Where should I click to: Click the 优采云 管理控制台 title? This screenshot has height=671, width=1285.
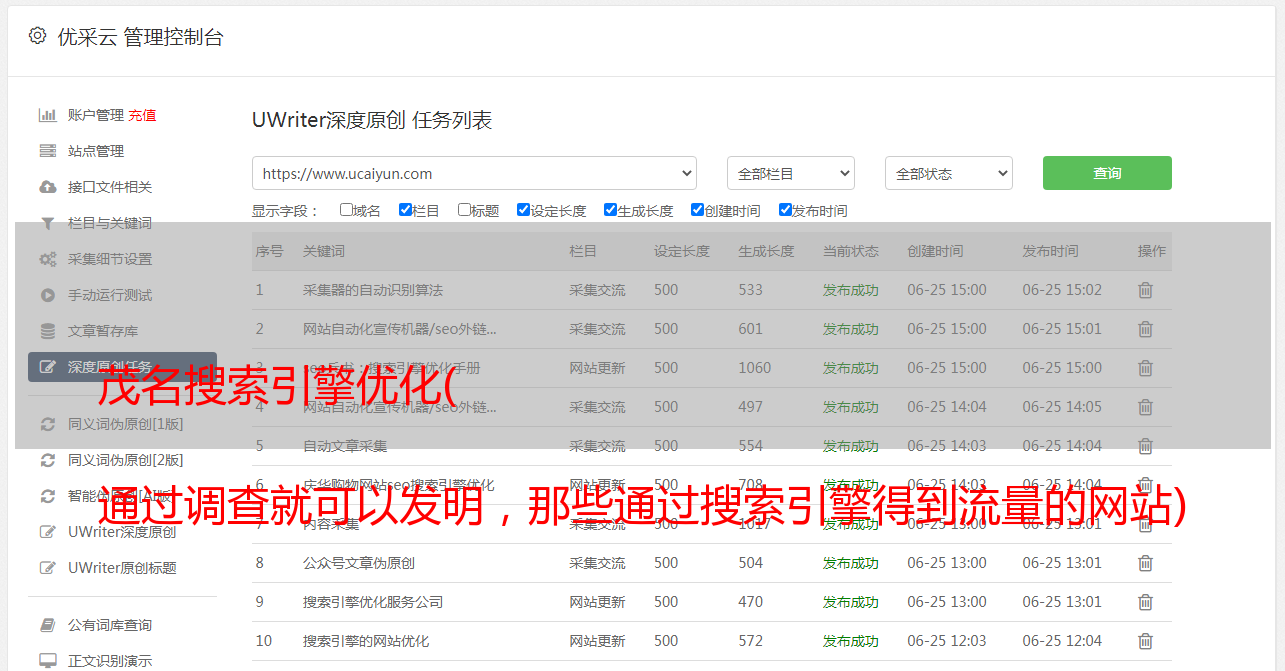pyautogui.click(x=141, y=37)
